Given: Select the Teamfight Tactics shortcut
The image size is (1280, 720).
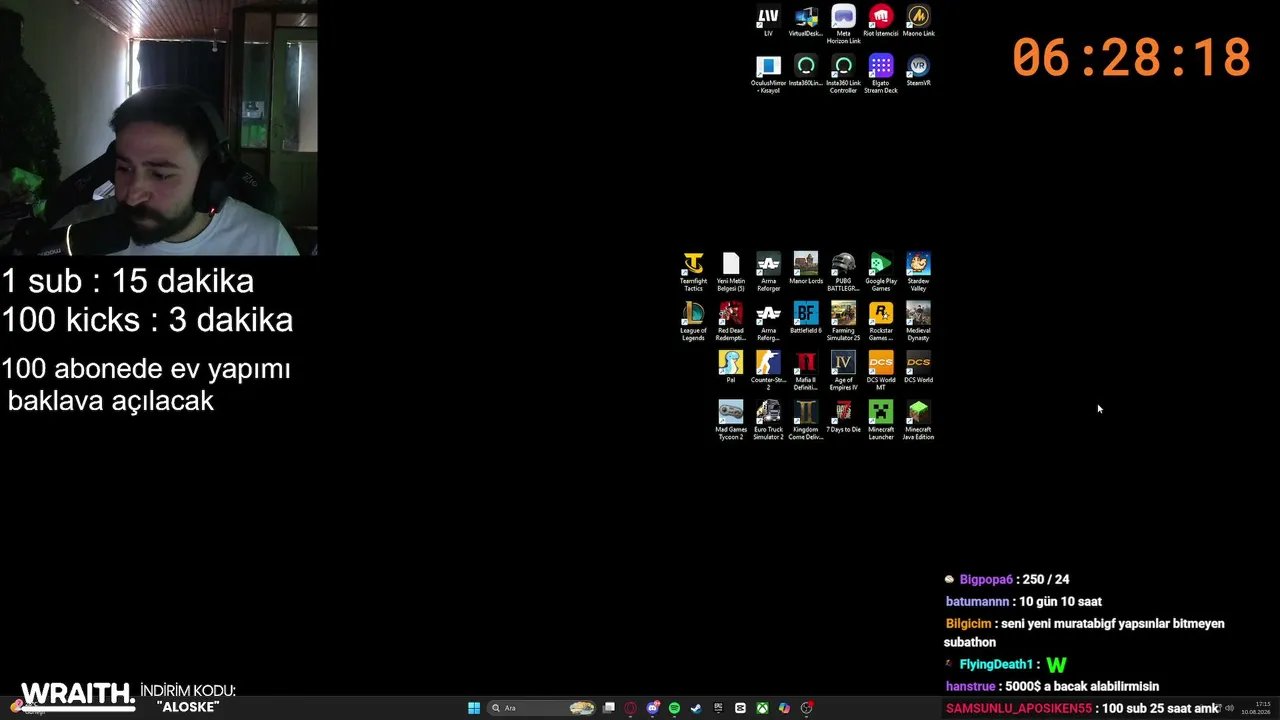Looking at the screenshot, I should (693, 272).
